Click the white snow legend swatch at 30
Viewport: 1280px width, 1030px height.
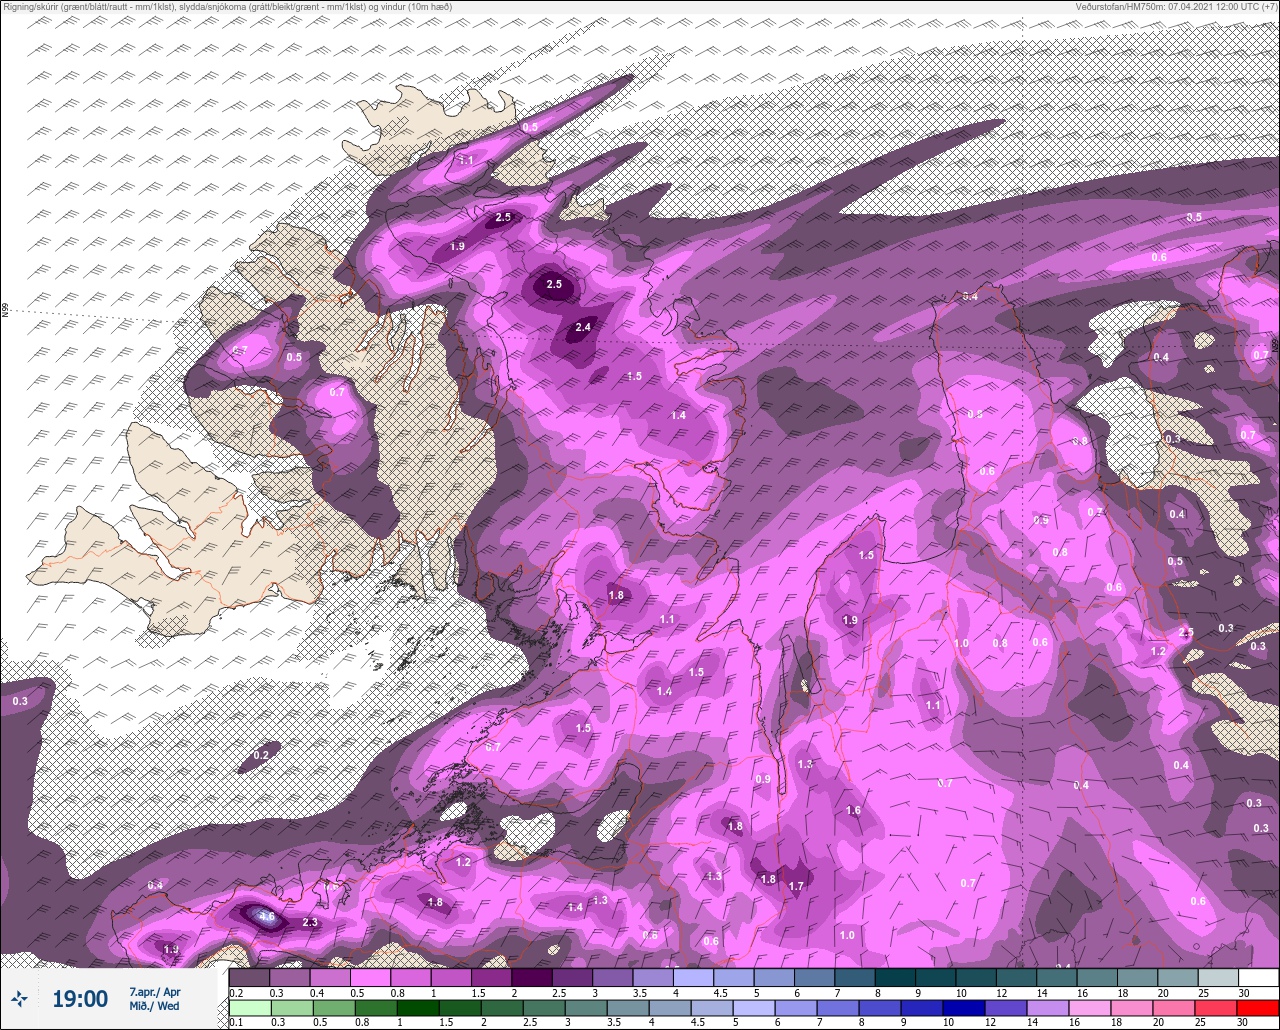tap(1258, 977)
